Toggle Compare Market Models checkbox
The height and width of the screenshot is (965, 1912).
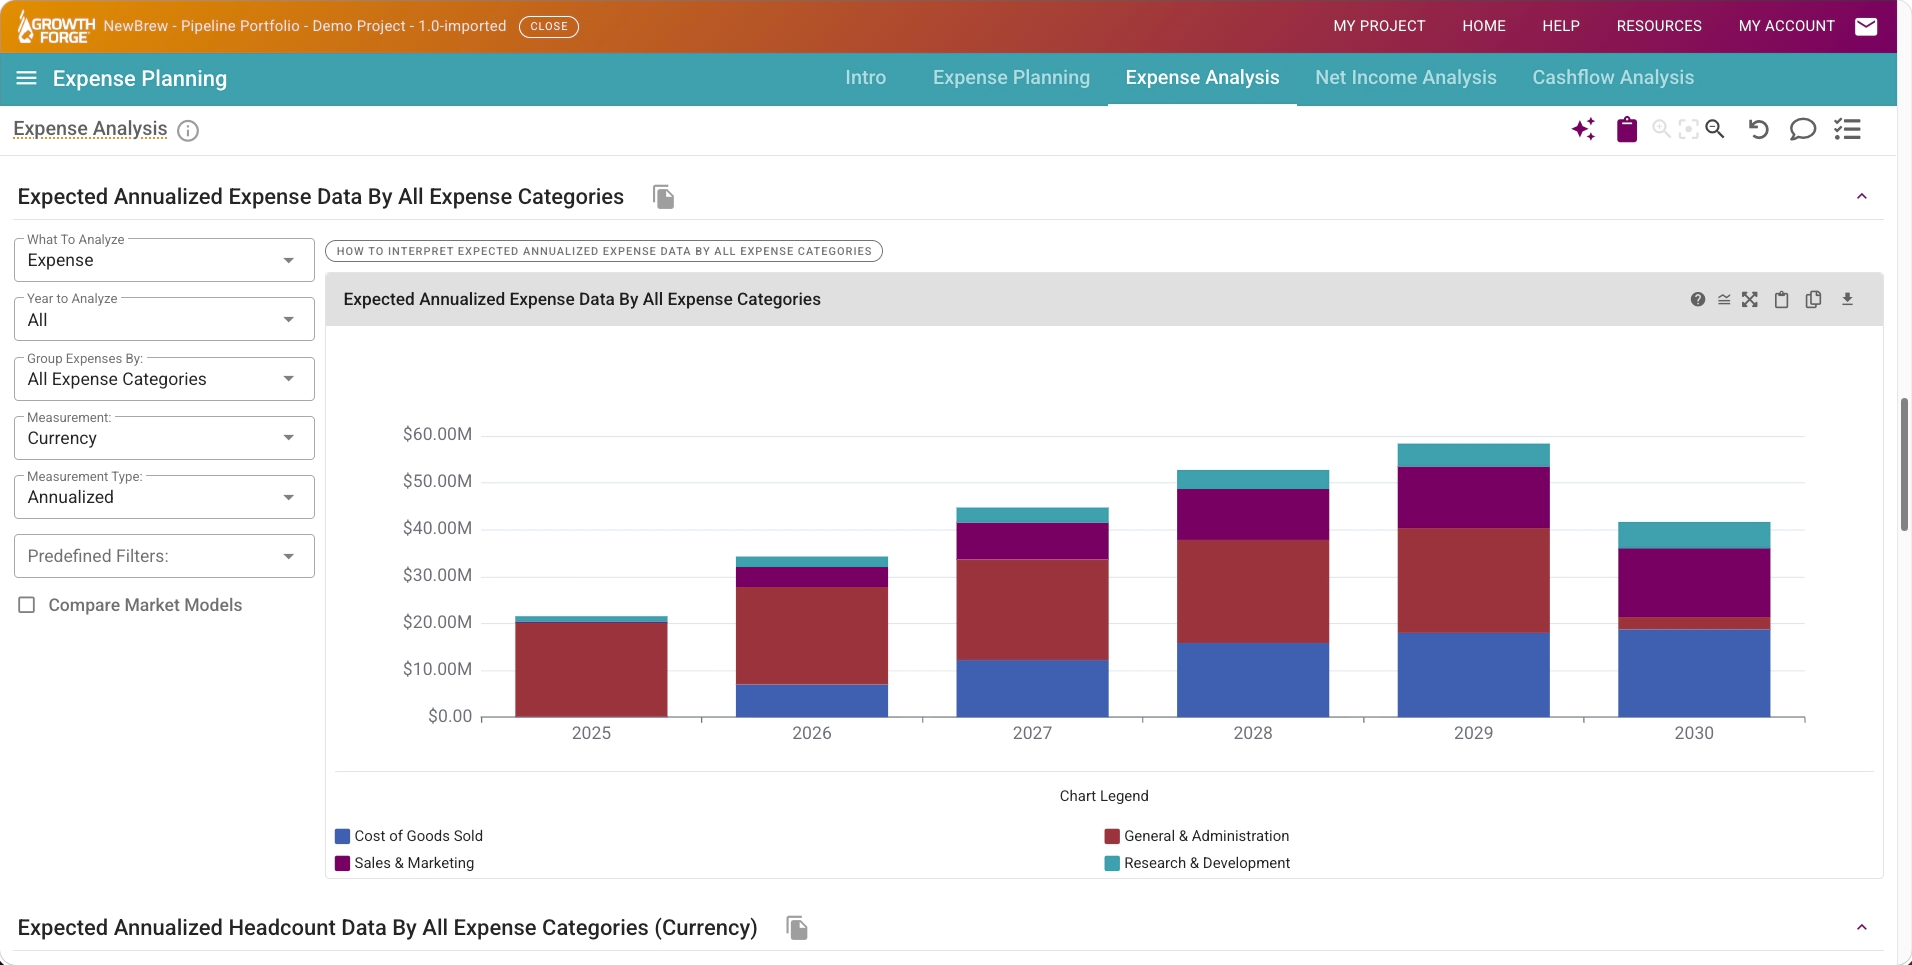point(27,605)
